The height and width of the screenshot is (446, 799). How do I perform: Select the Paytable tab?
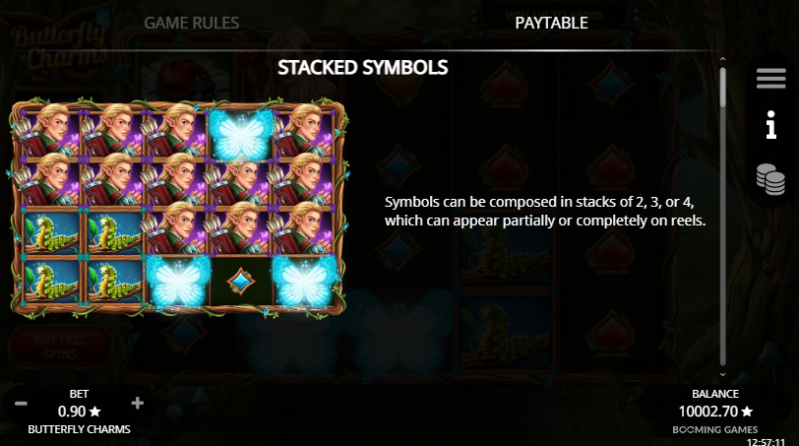tap(551, 23)
